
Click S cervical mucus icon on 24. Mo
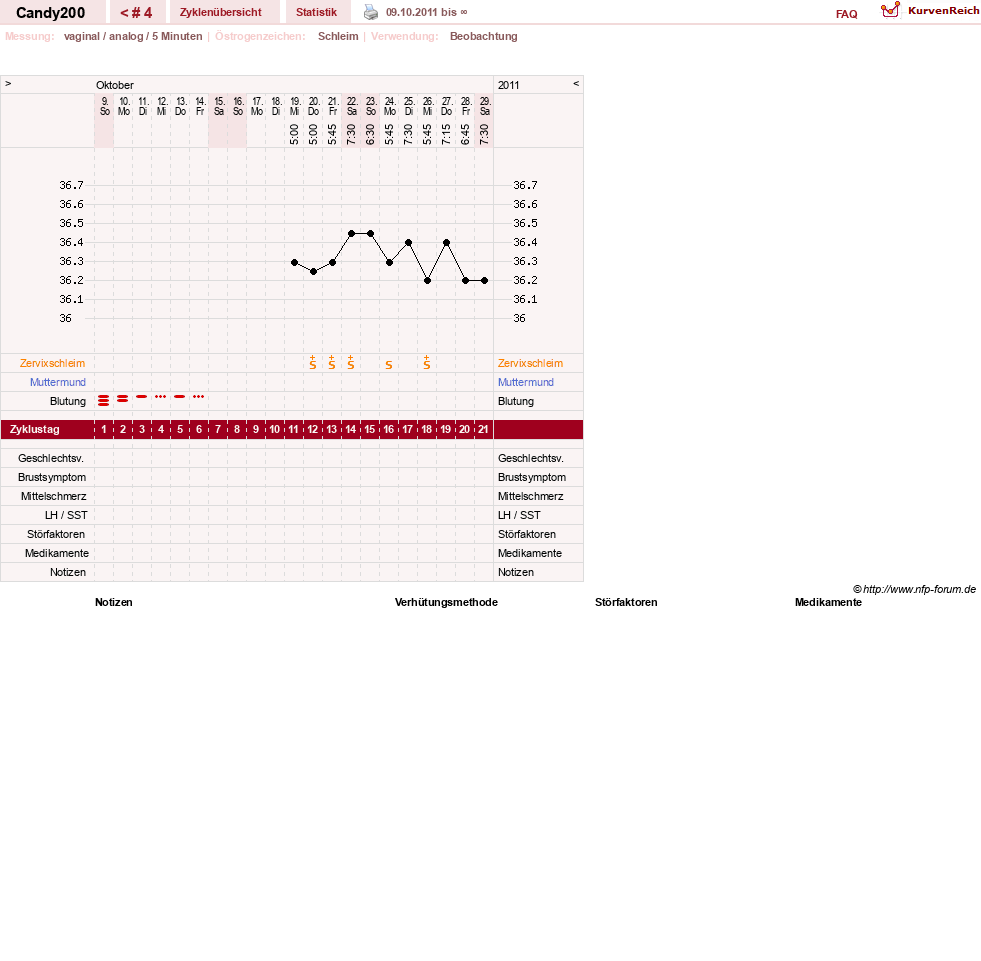(389, 365)
